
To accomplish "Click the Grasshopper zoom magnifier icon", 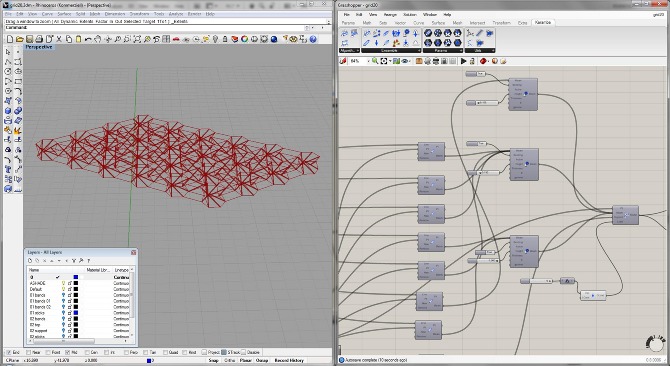I will pos(375,61).
